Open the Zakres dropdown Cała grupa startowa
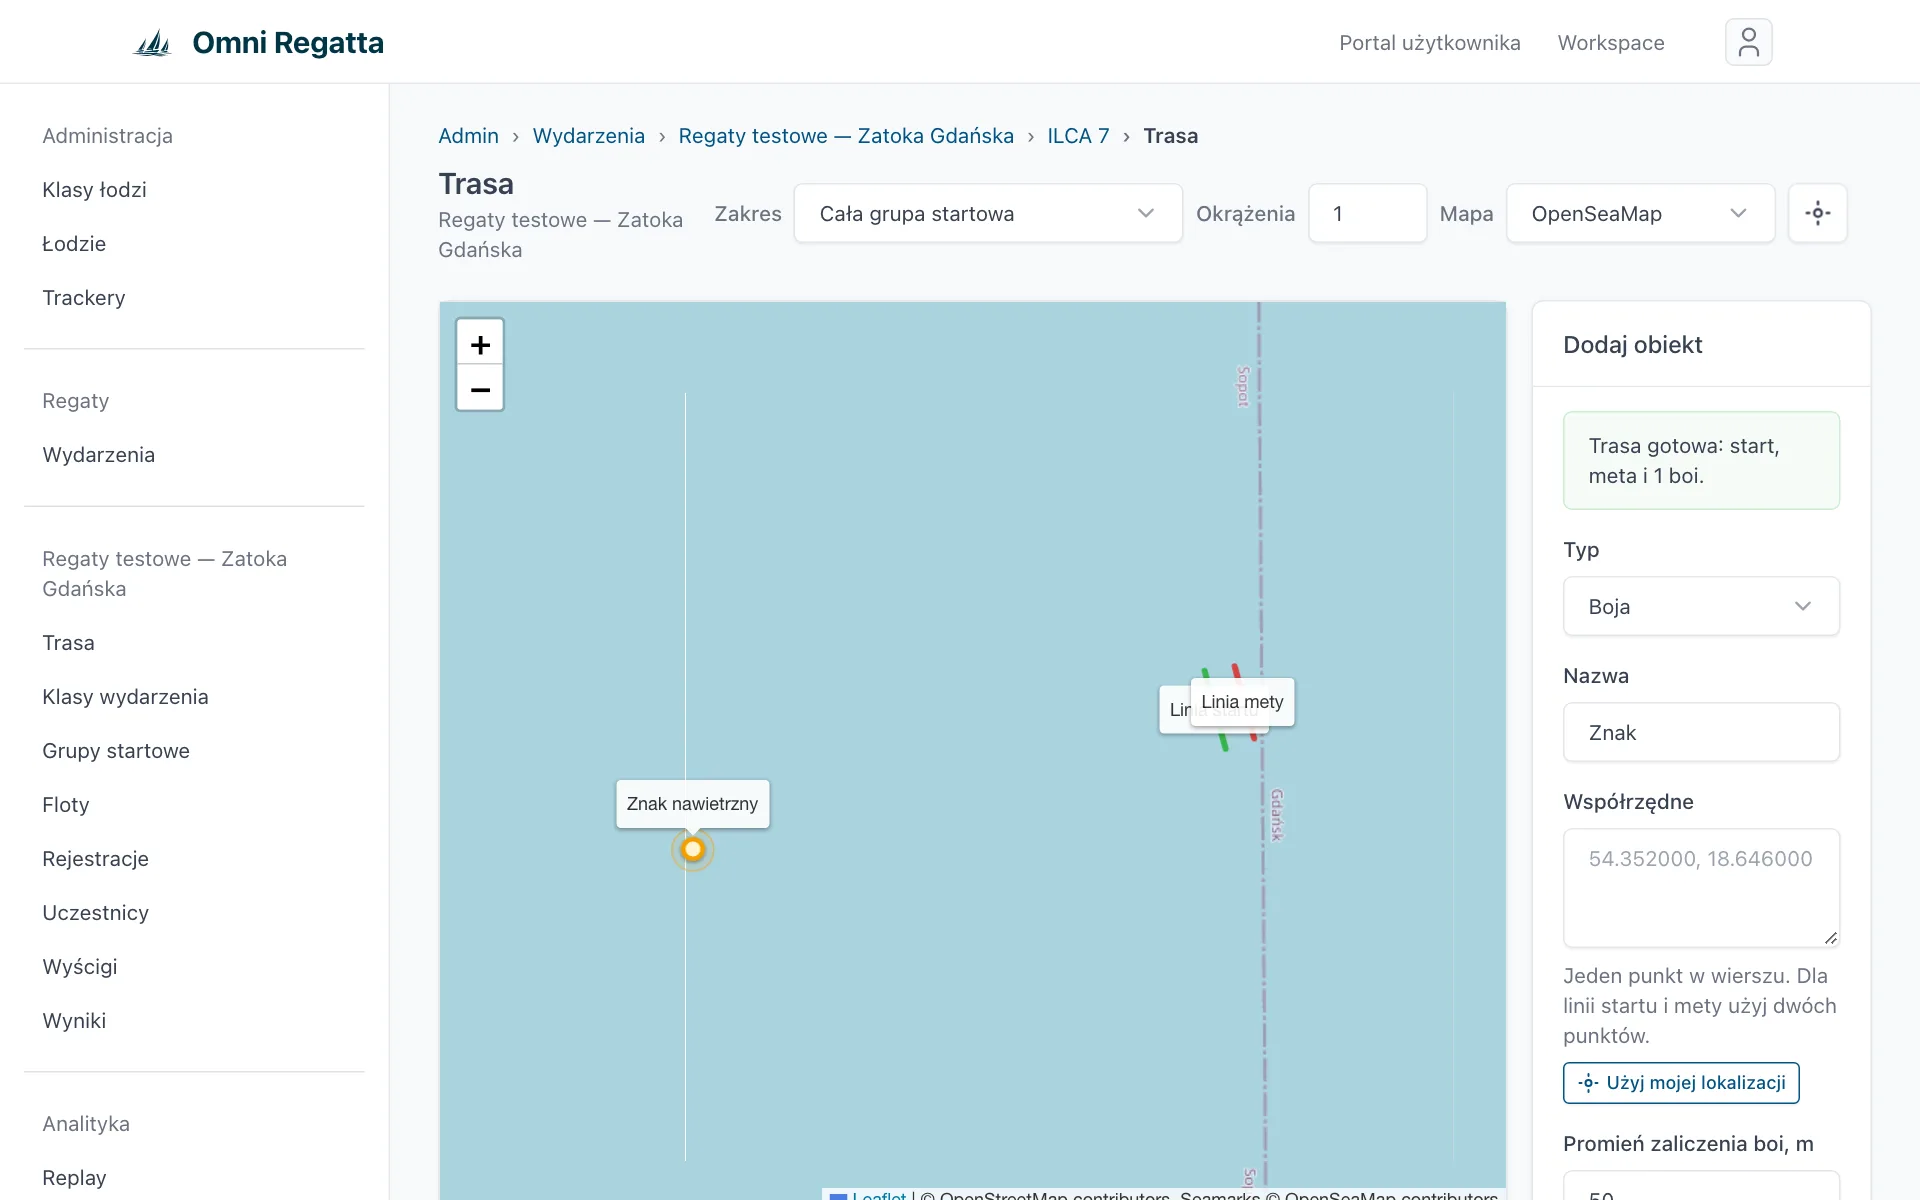This screenshot has width=1920, height=1200. point(988,213)
